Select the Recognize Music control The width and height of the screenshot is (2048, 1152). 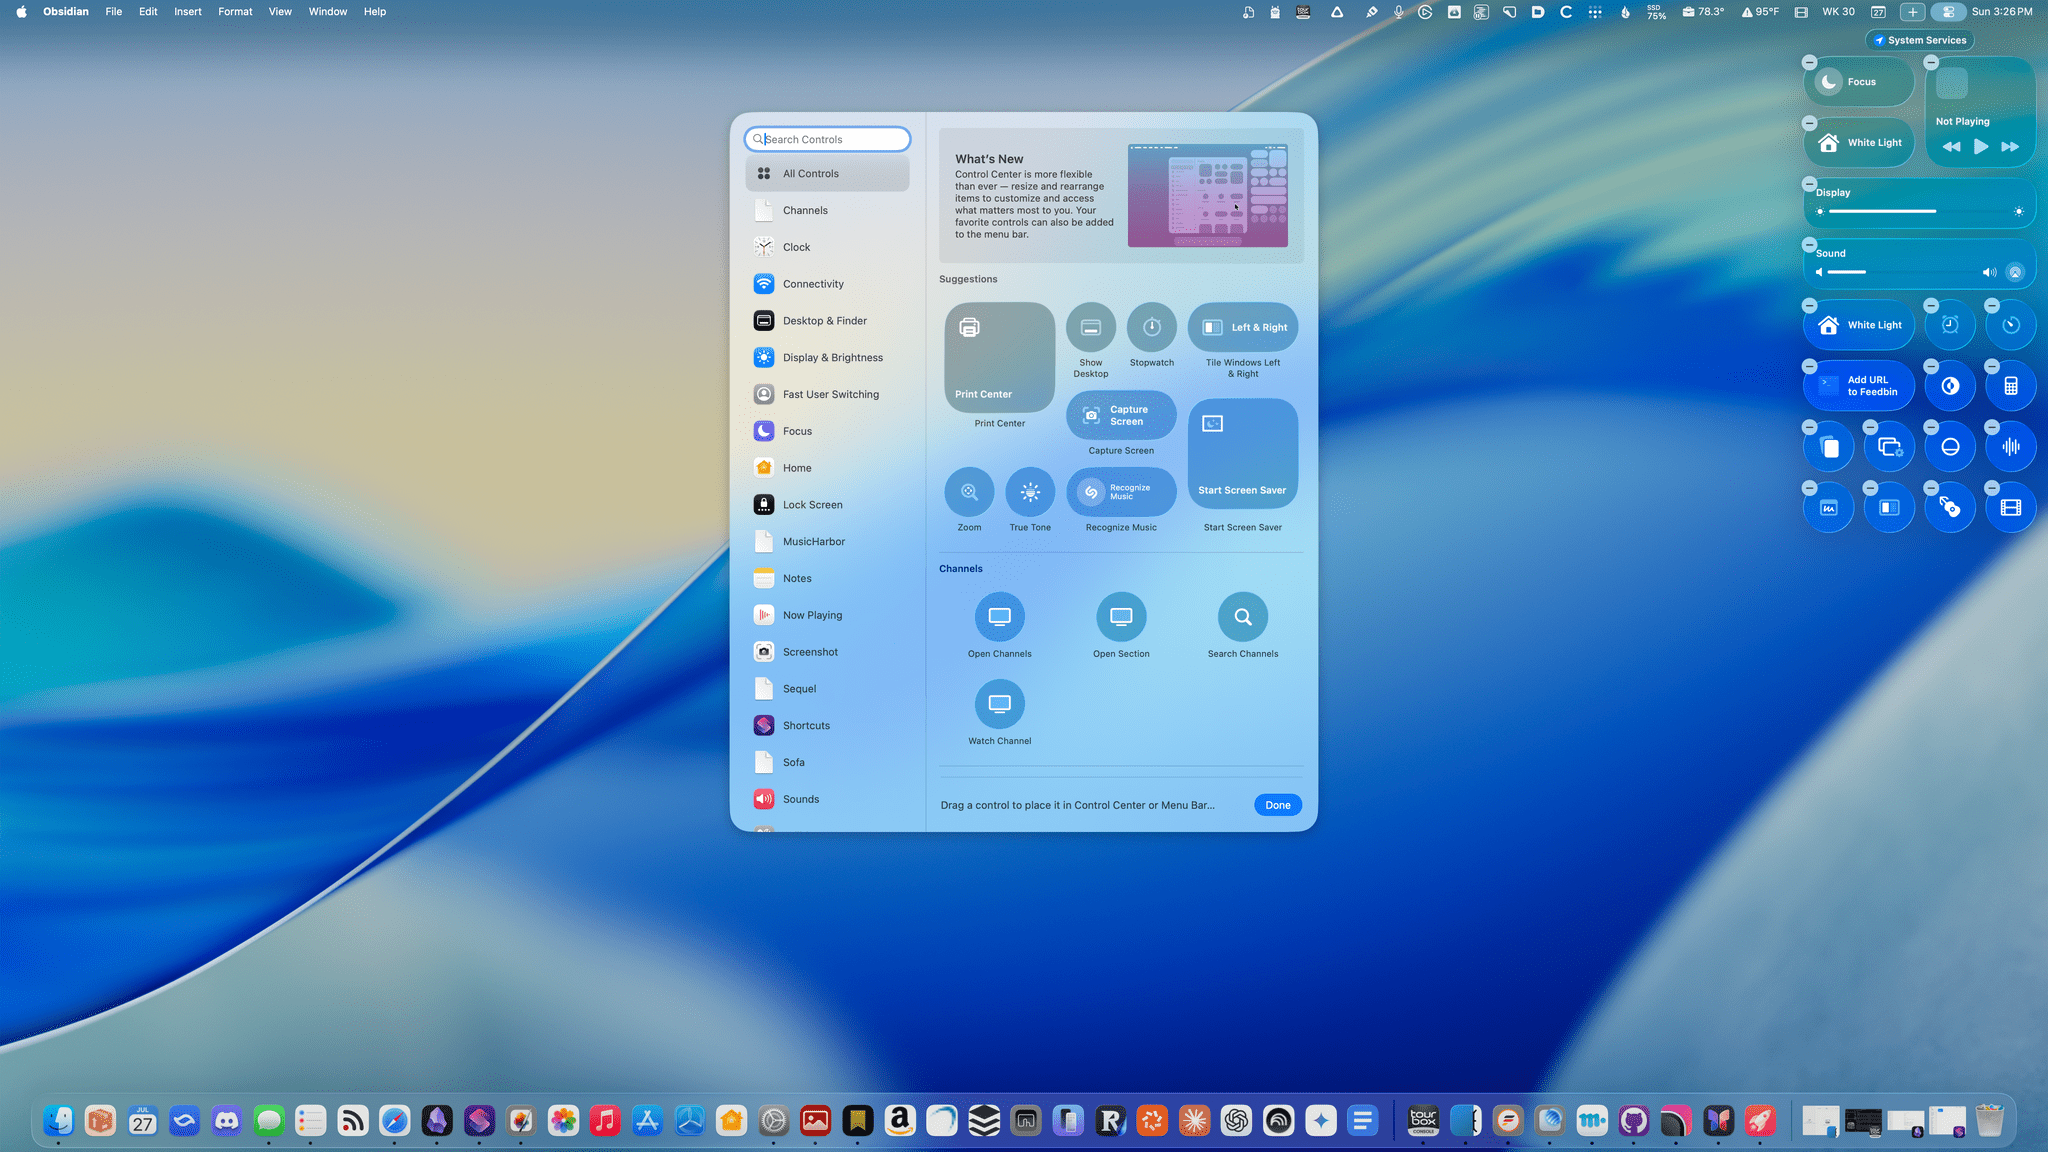[x=1121, y=492]
